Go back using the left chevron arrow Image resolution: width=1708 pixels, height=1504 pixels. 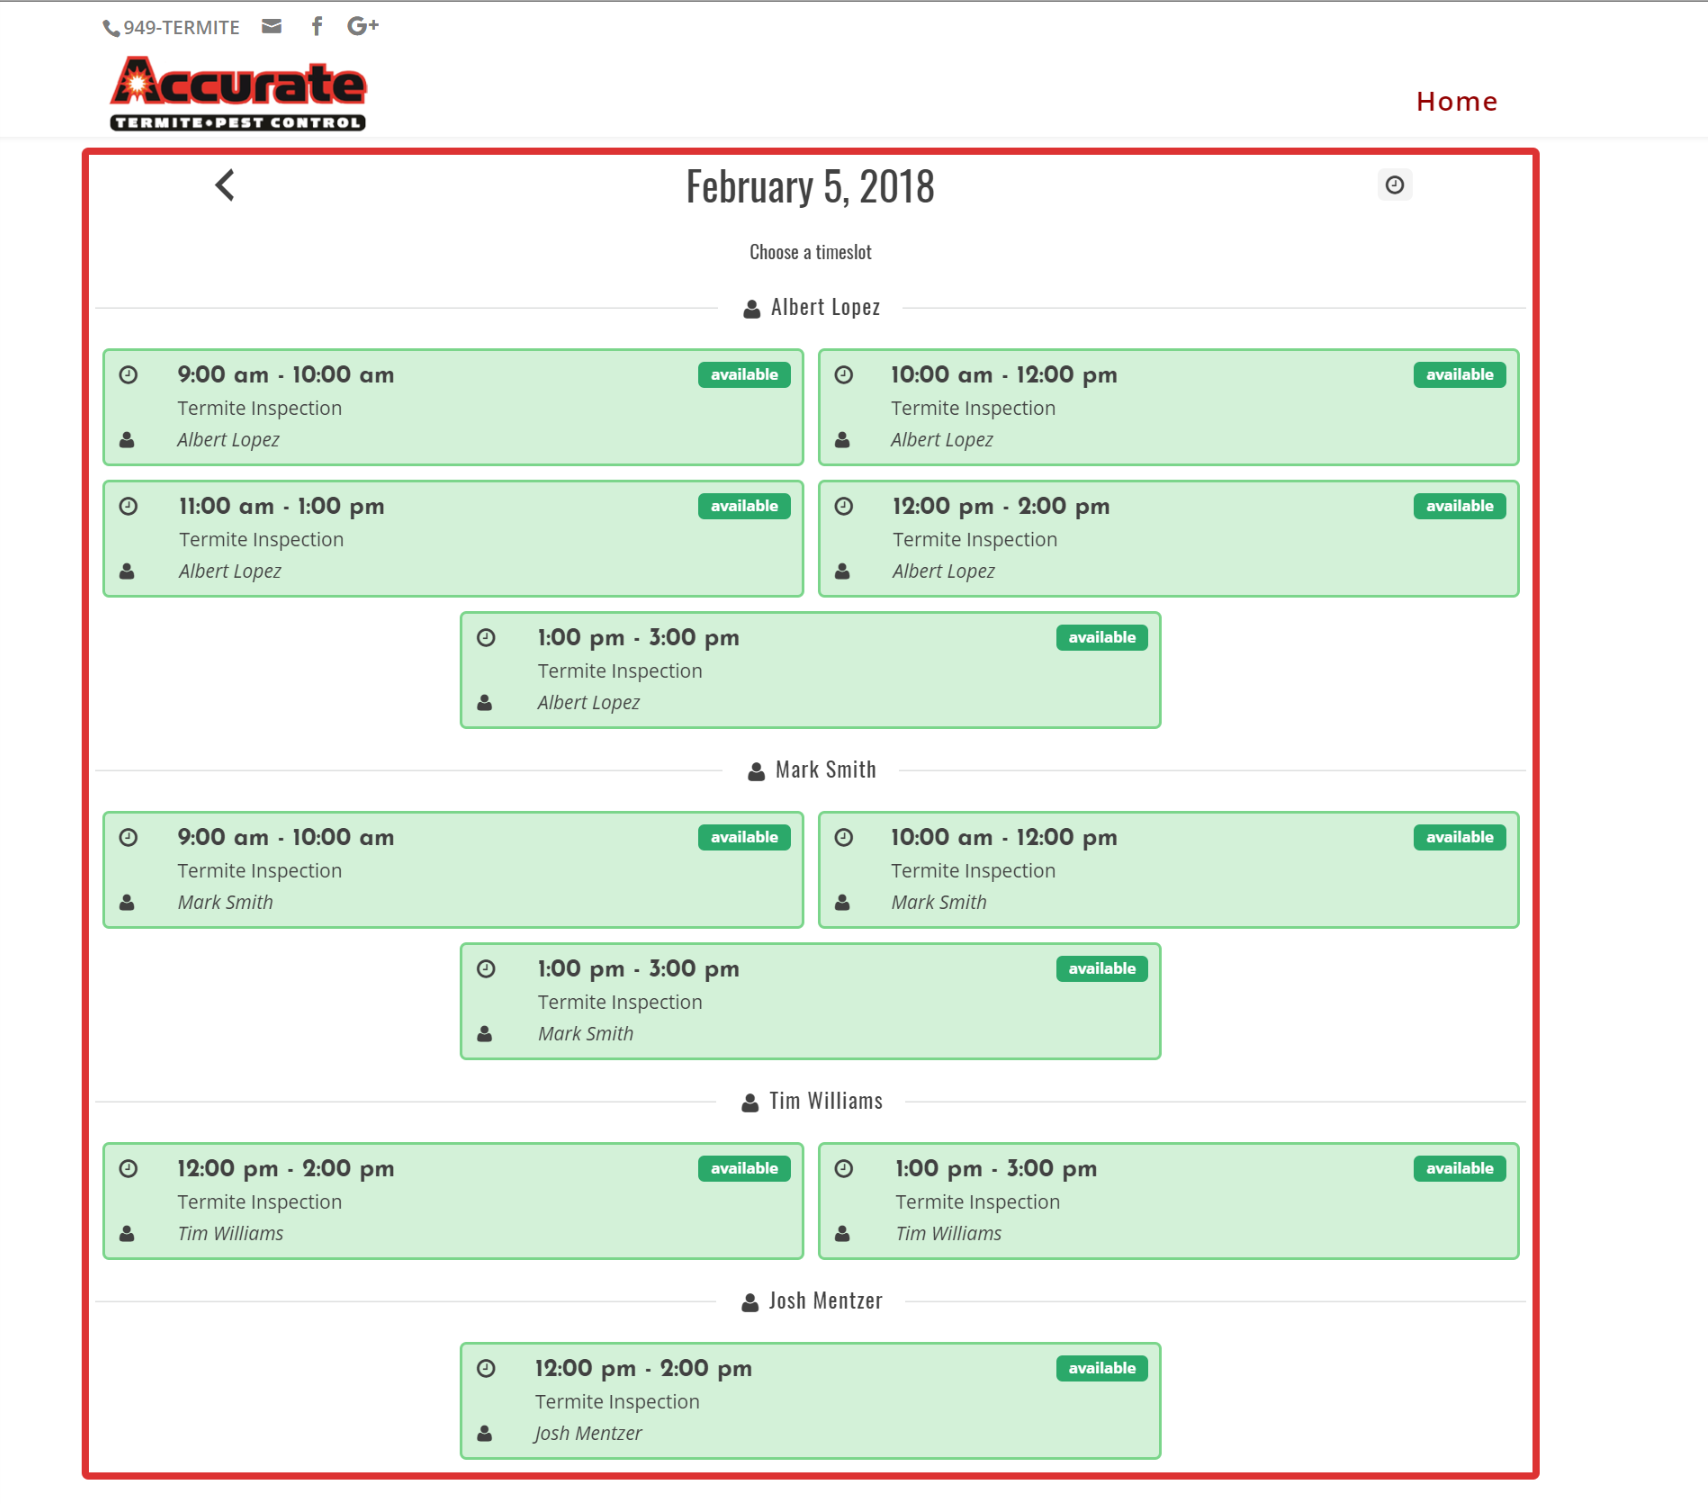click(x=225, y=185)
